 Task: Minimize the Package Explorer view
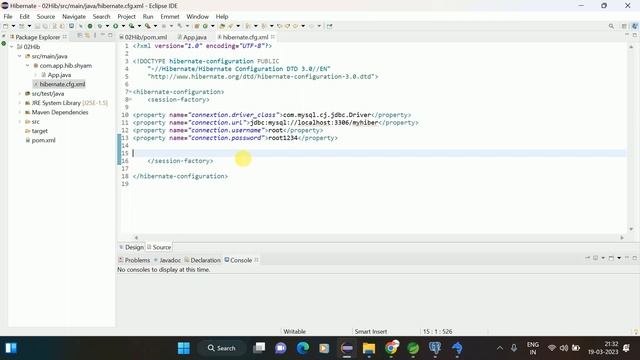coord(103,36)
